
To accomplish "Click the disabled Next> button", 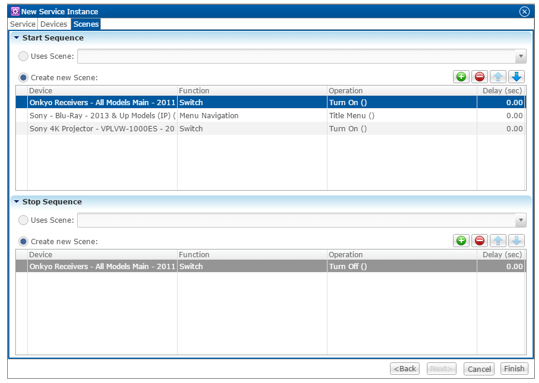I will click(x=441, y=369).
